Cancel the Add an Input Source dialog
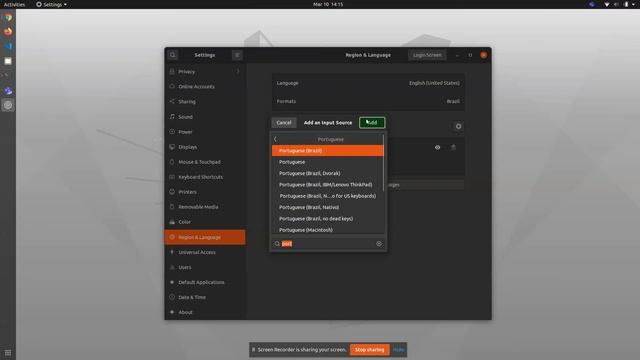The height and width of the screenshot is (360, 640). pyautogui.click(x=284, y=122)
